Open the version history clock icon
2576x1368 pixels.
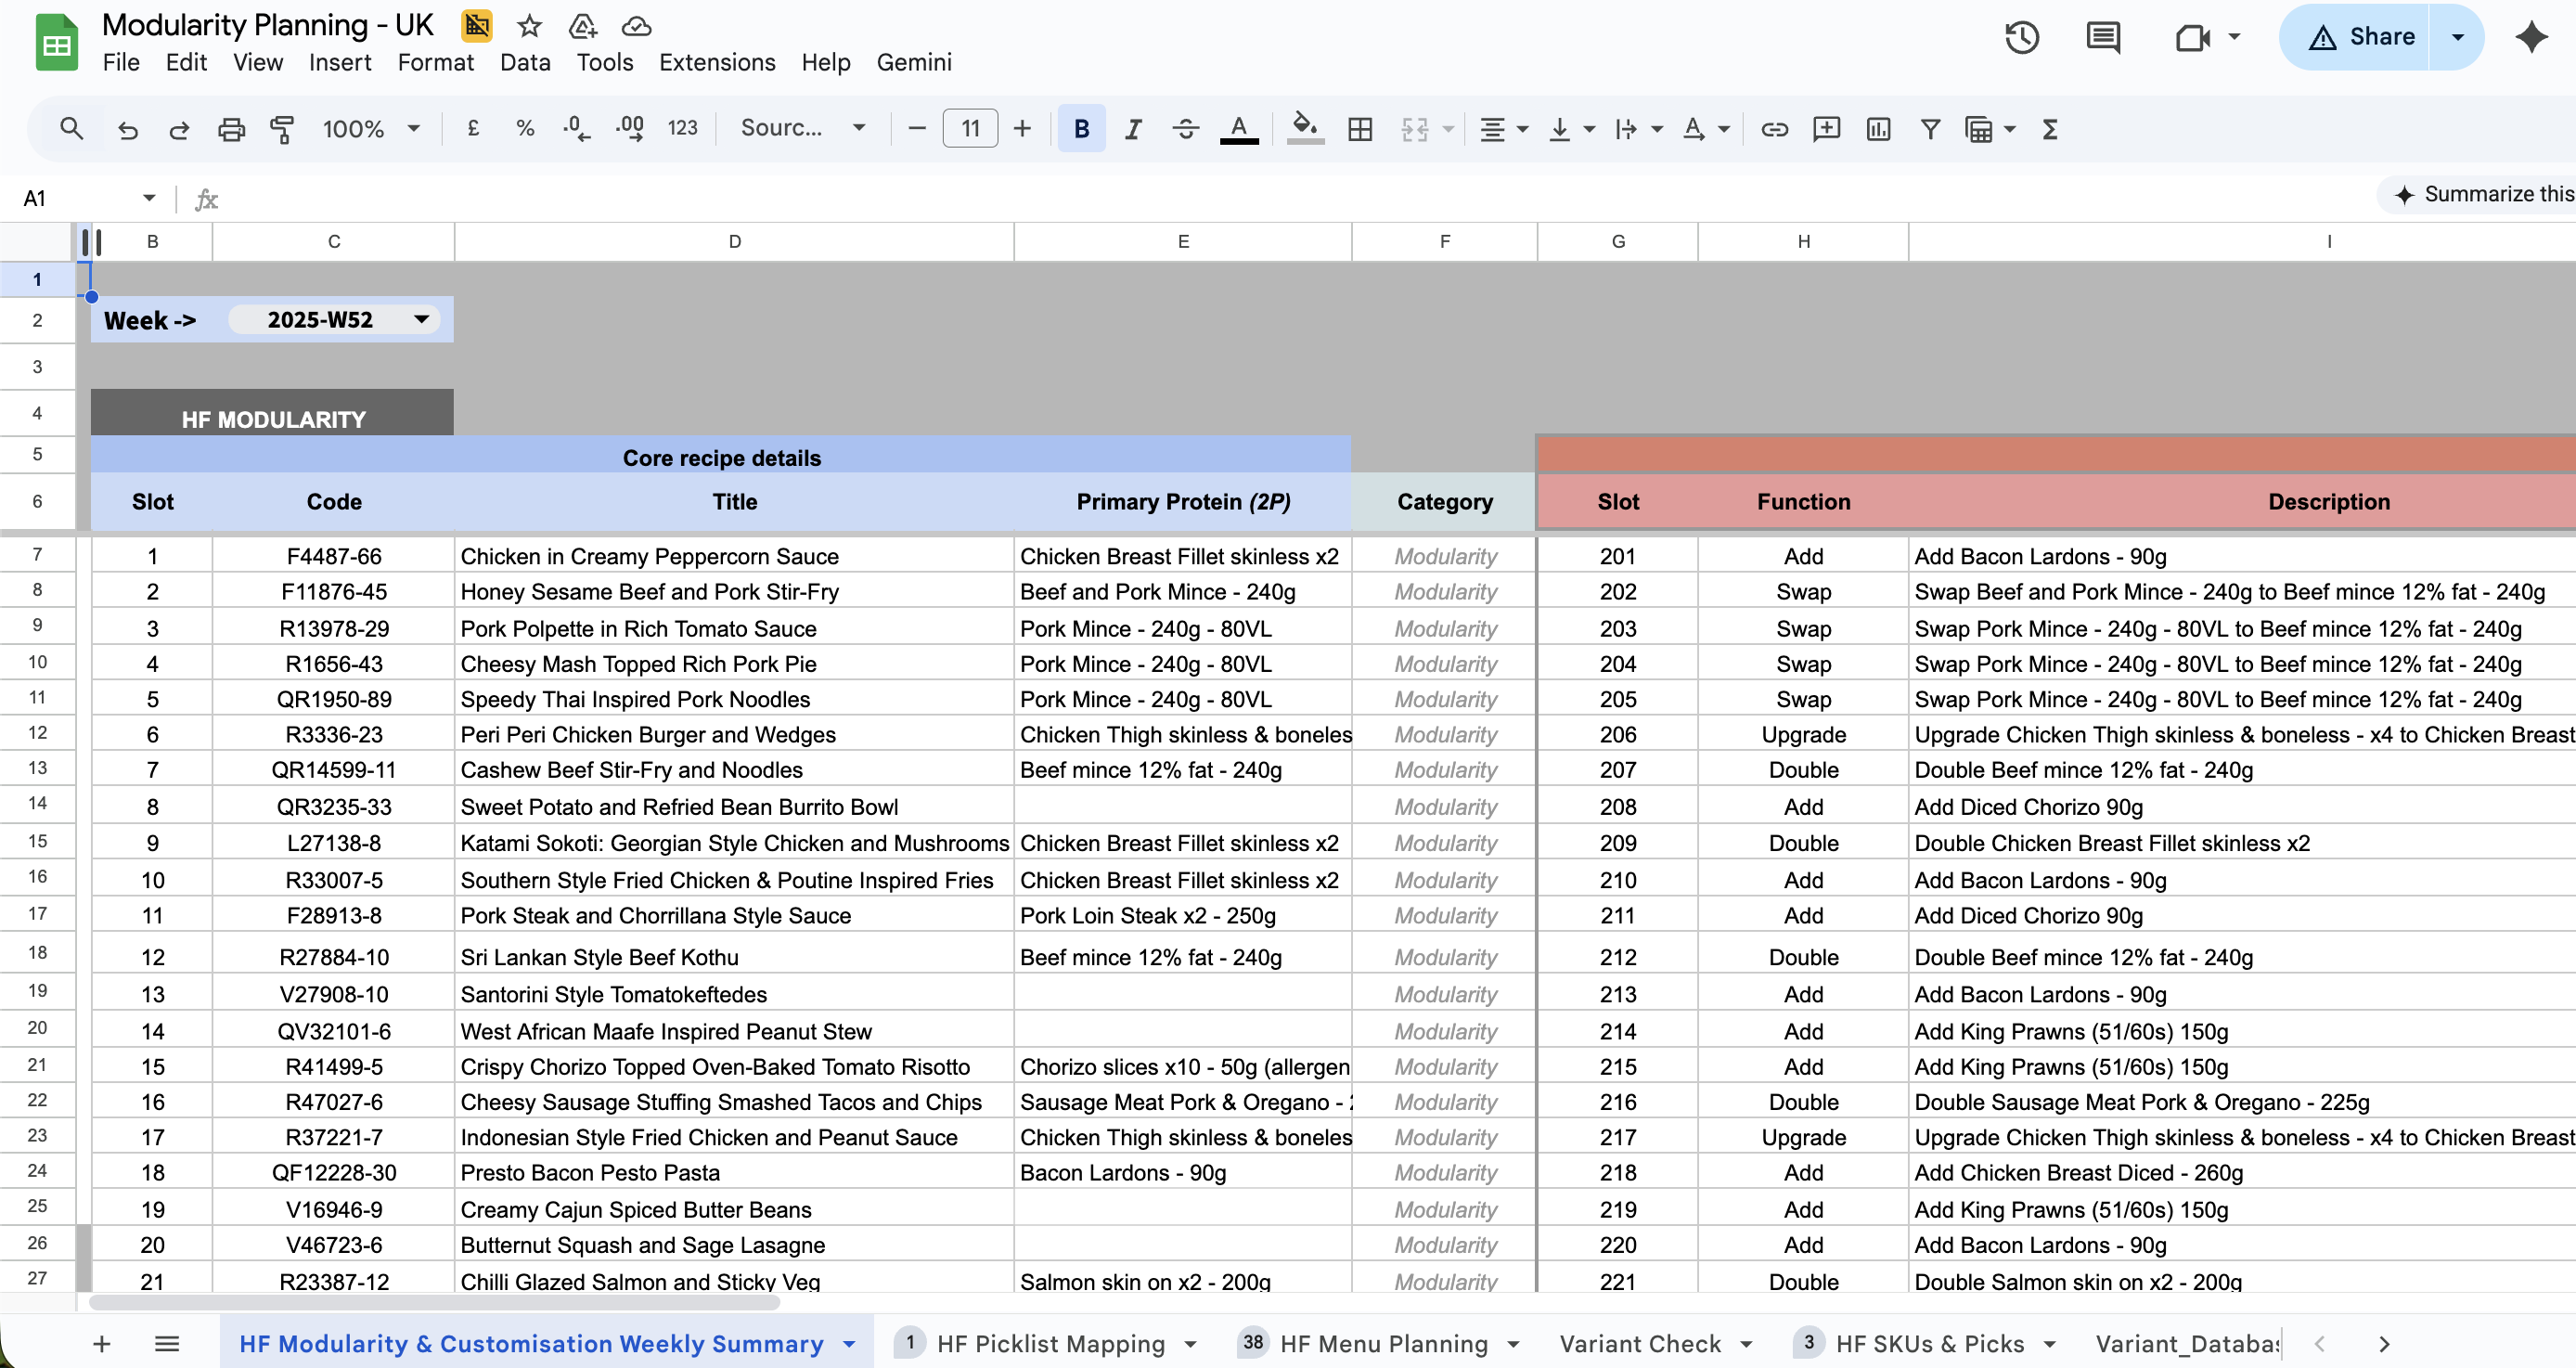click(2021, 38)
